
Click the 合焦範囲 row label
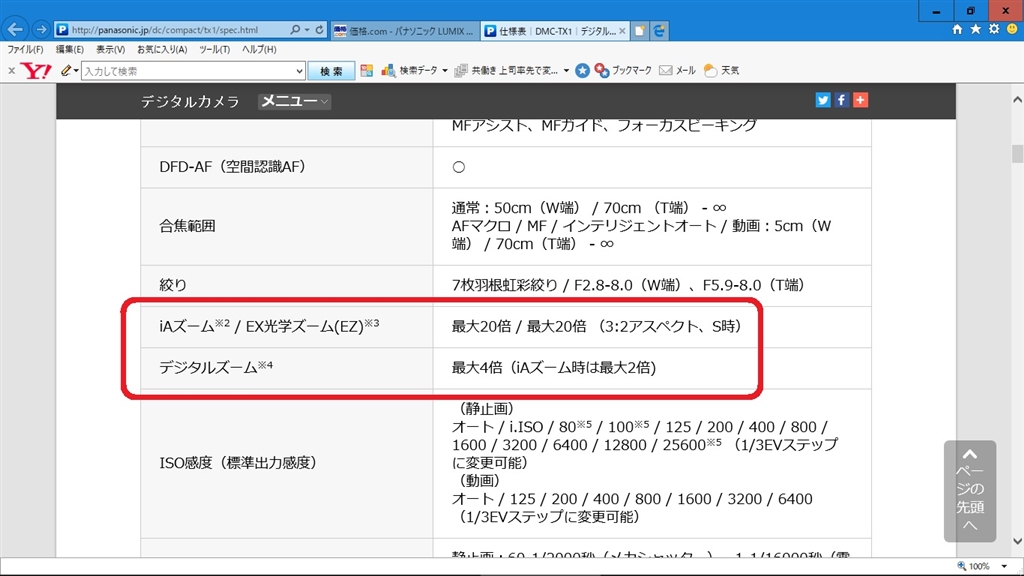coord(187,226)
